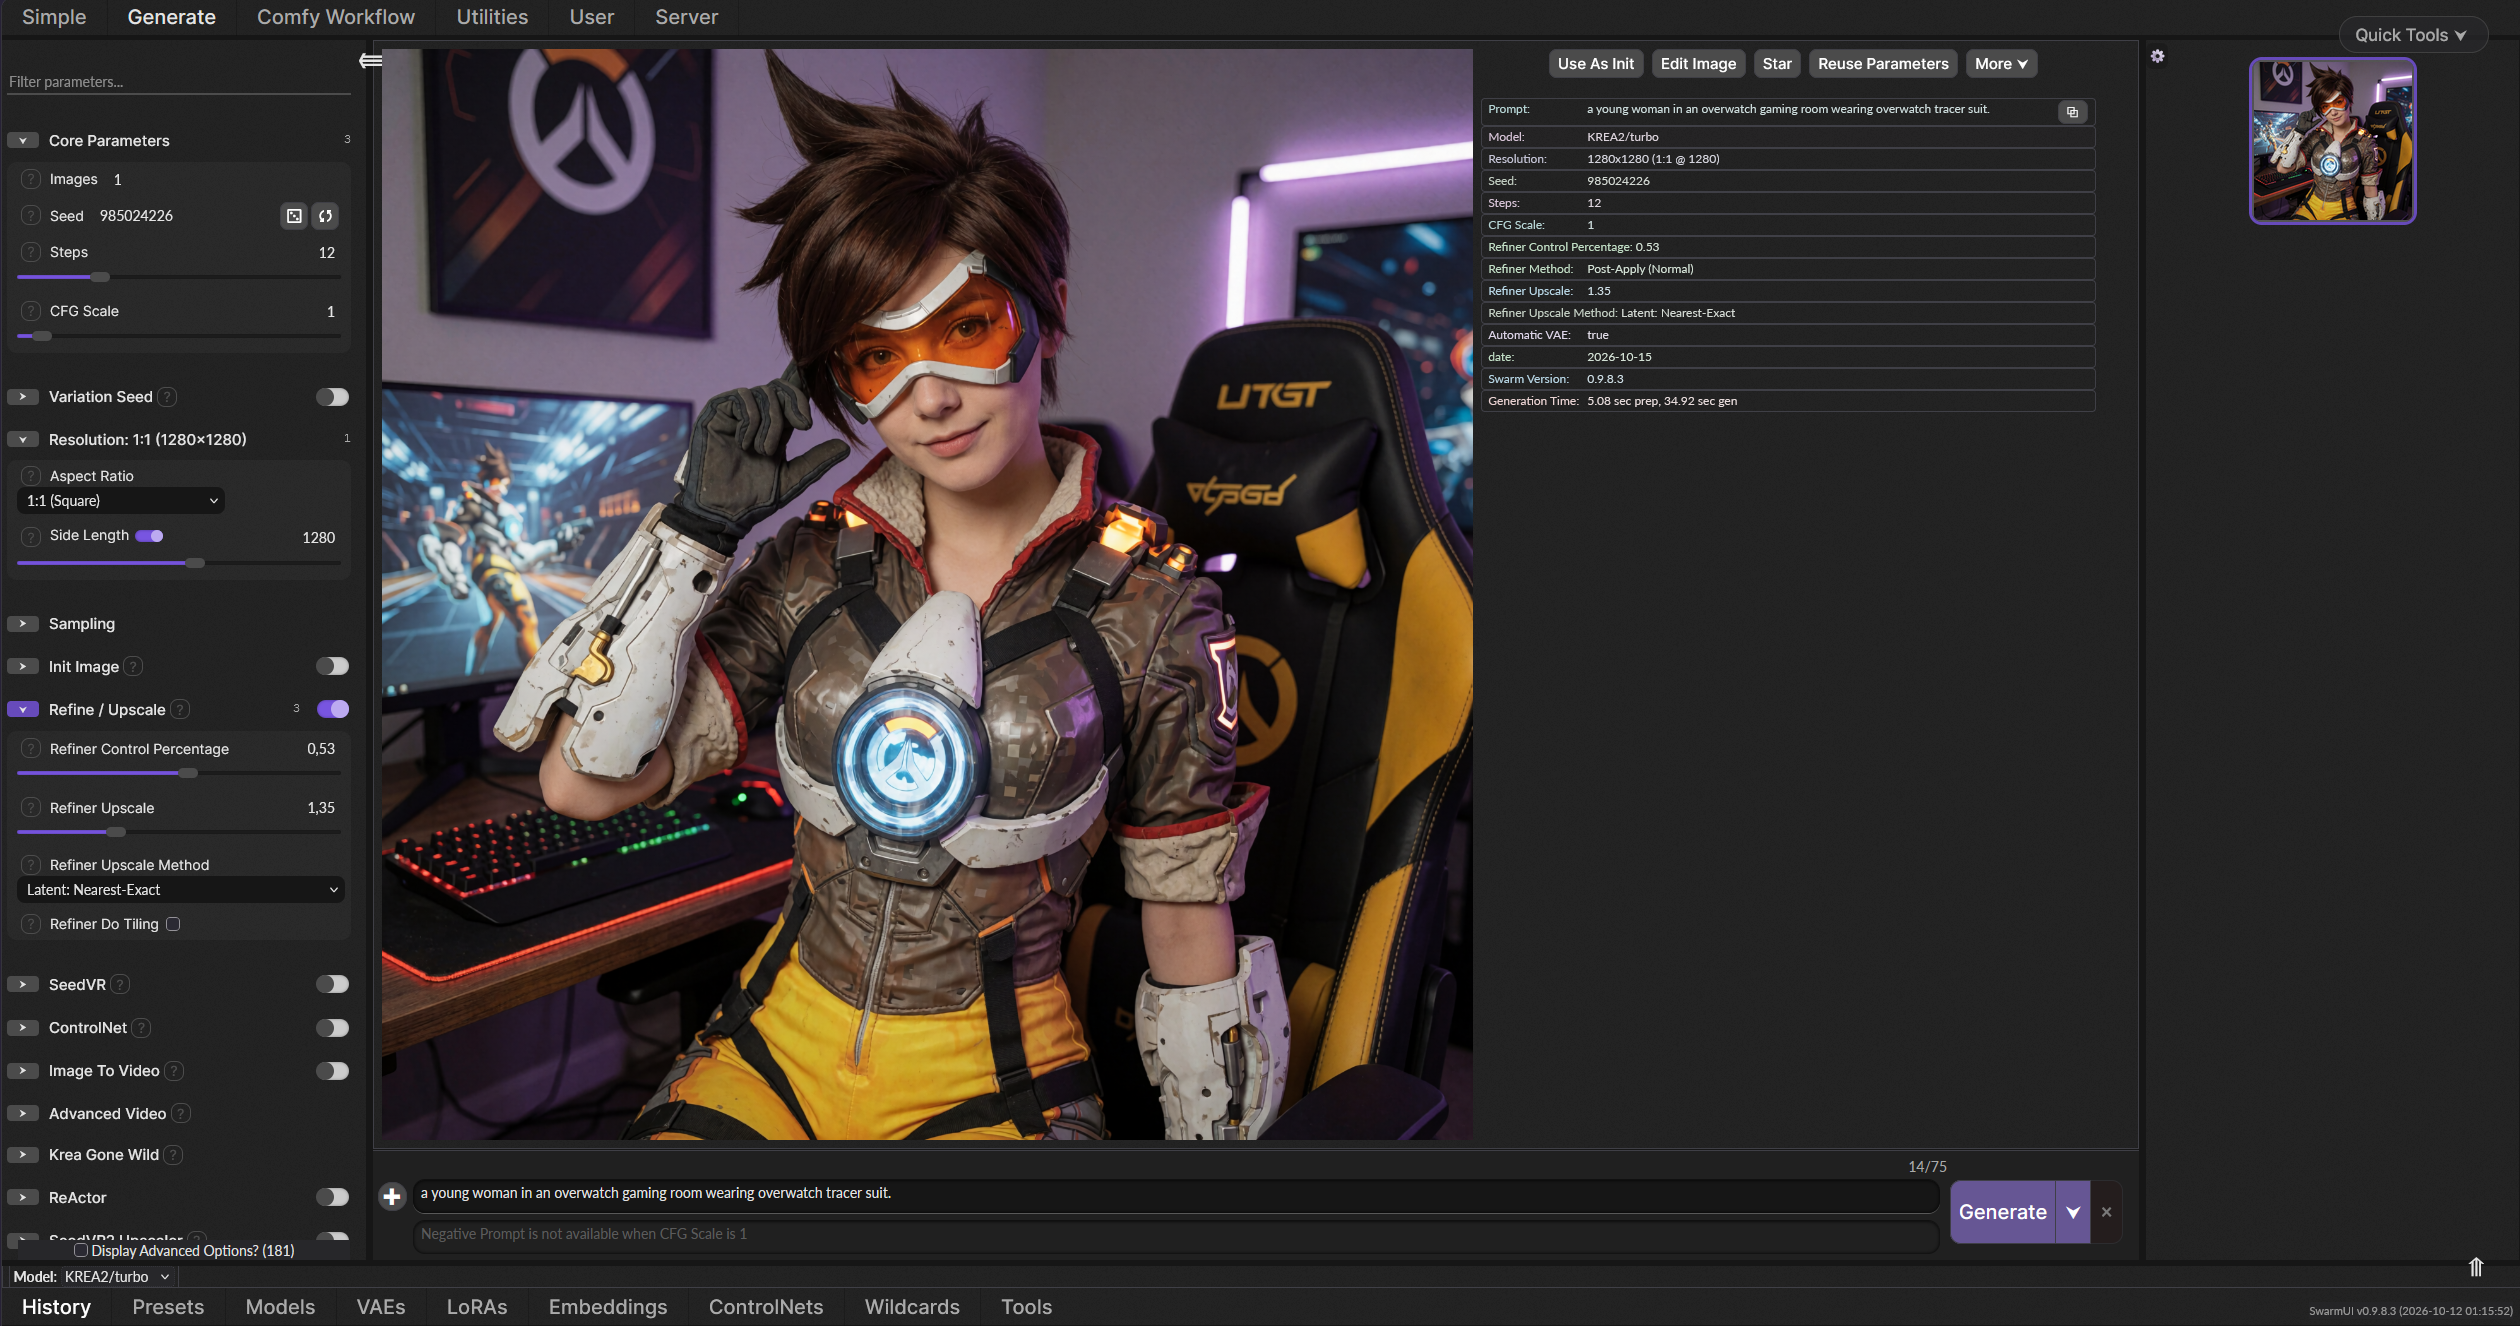This screenshot has height=1326, width=2520.
Task: Click the random seed icon button
Action: click(294, 216)
